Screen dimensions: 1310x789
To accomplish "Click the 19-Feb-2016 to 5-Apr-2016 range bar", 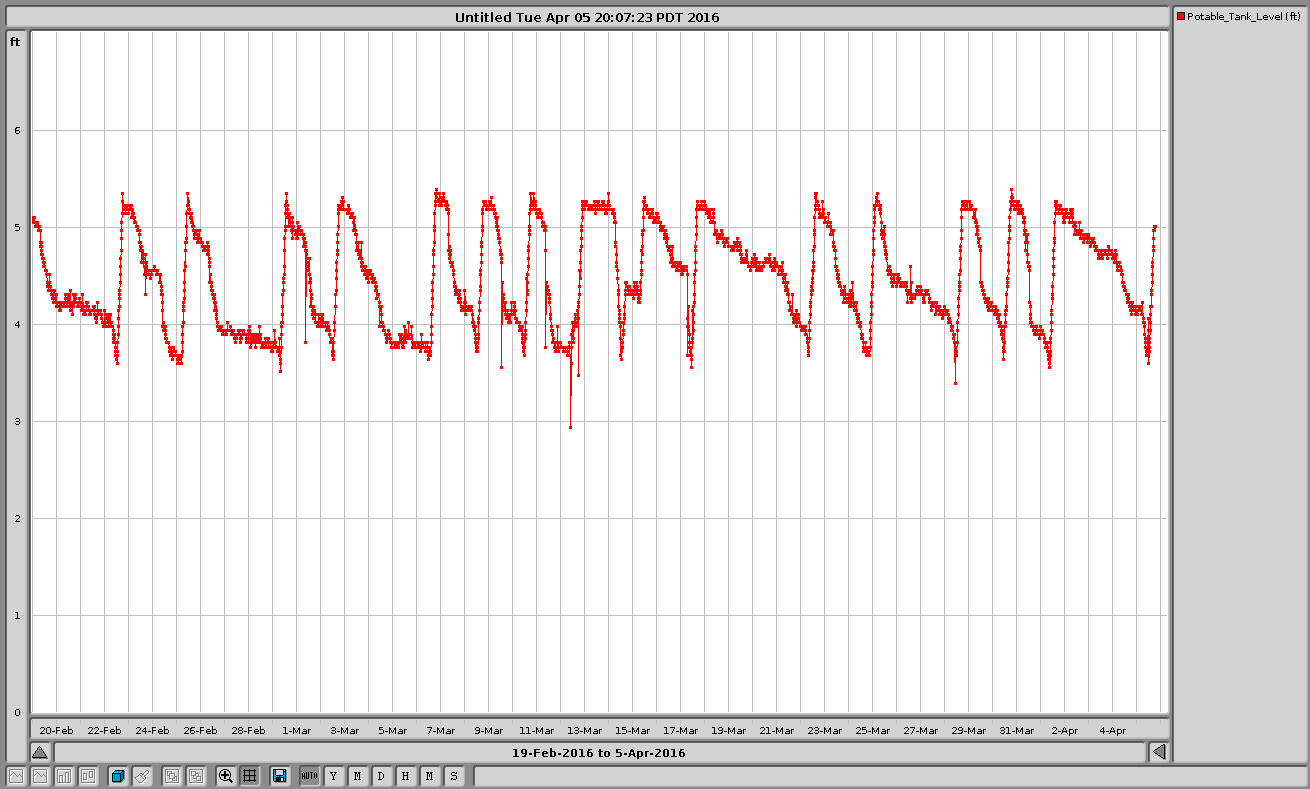I will (599, 752).
